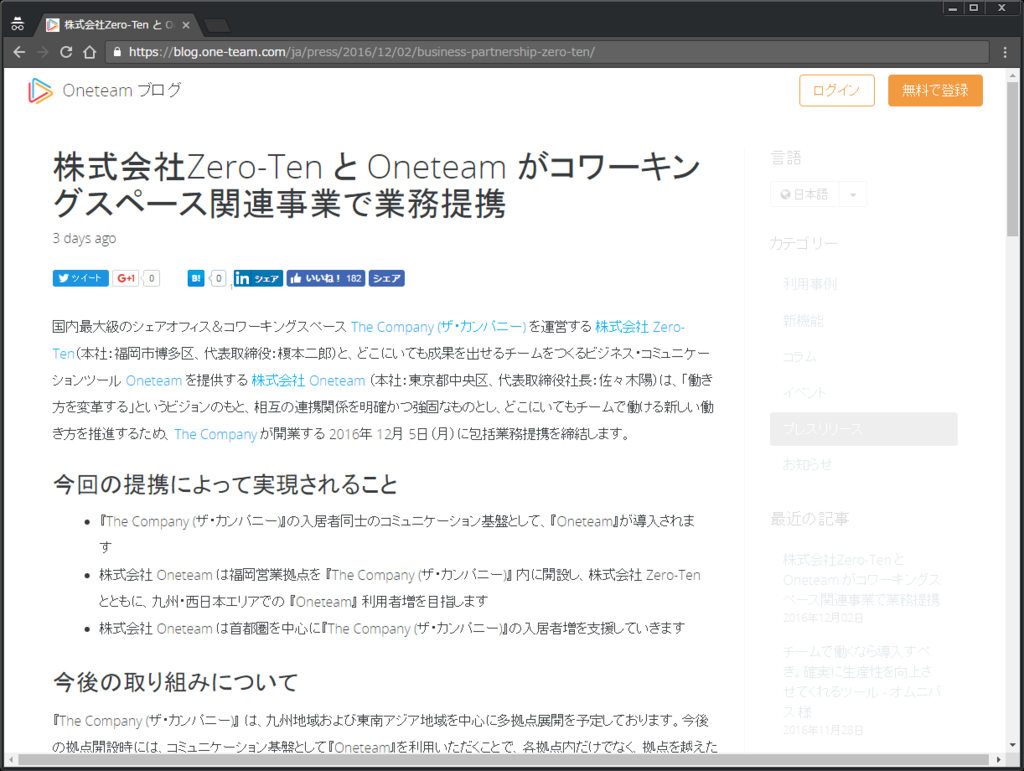1024x771 pixels.
Task: Close the Zero-Ten browser tab
Action: [x=186, y=25]
